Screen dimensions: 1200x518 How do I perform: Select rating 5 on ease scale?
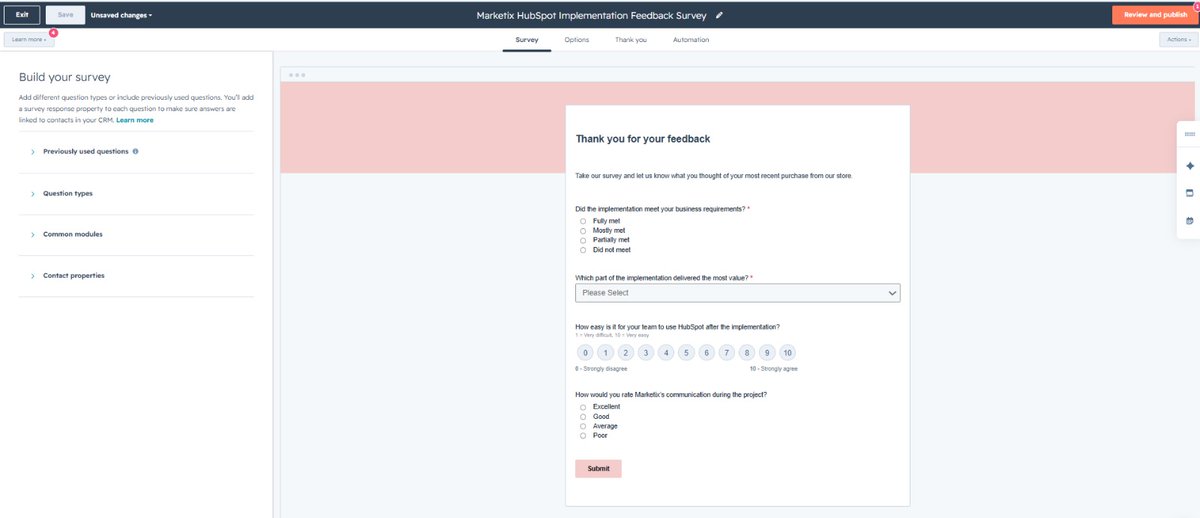click(x=686, y=352)
